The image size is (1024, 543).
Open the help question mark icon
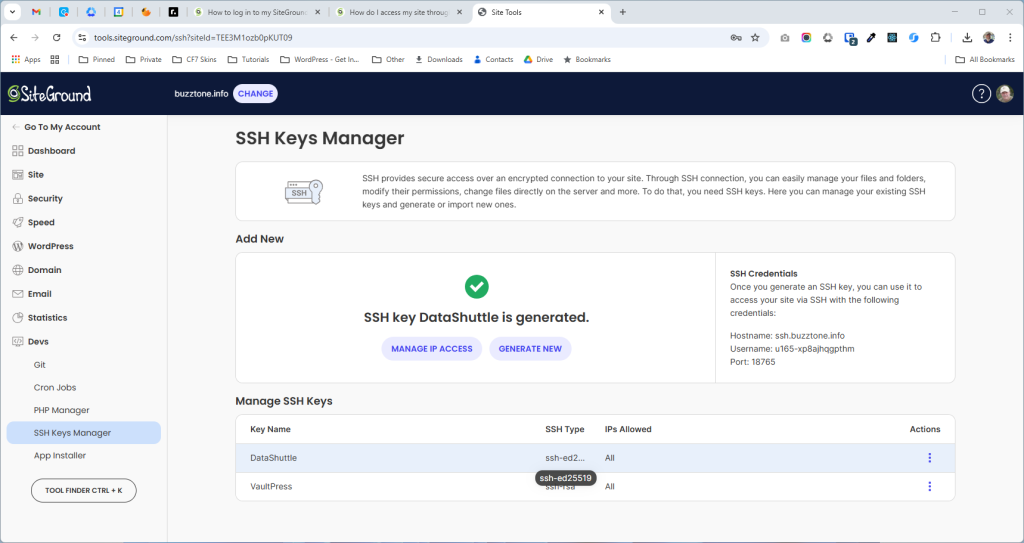click(x=981, y=93)
